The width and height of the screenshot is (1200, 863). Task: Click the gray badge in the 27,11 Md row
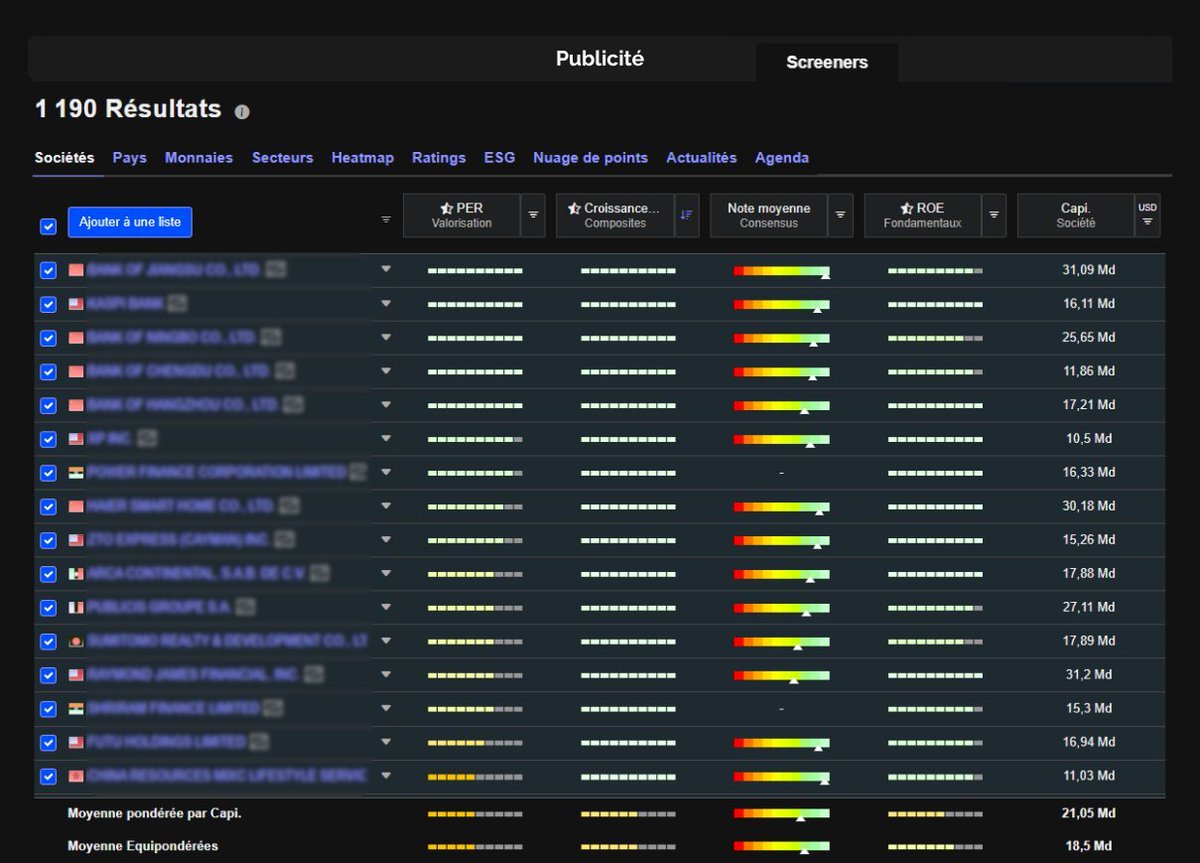[x=245, y=607]
